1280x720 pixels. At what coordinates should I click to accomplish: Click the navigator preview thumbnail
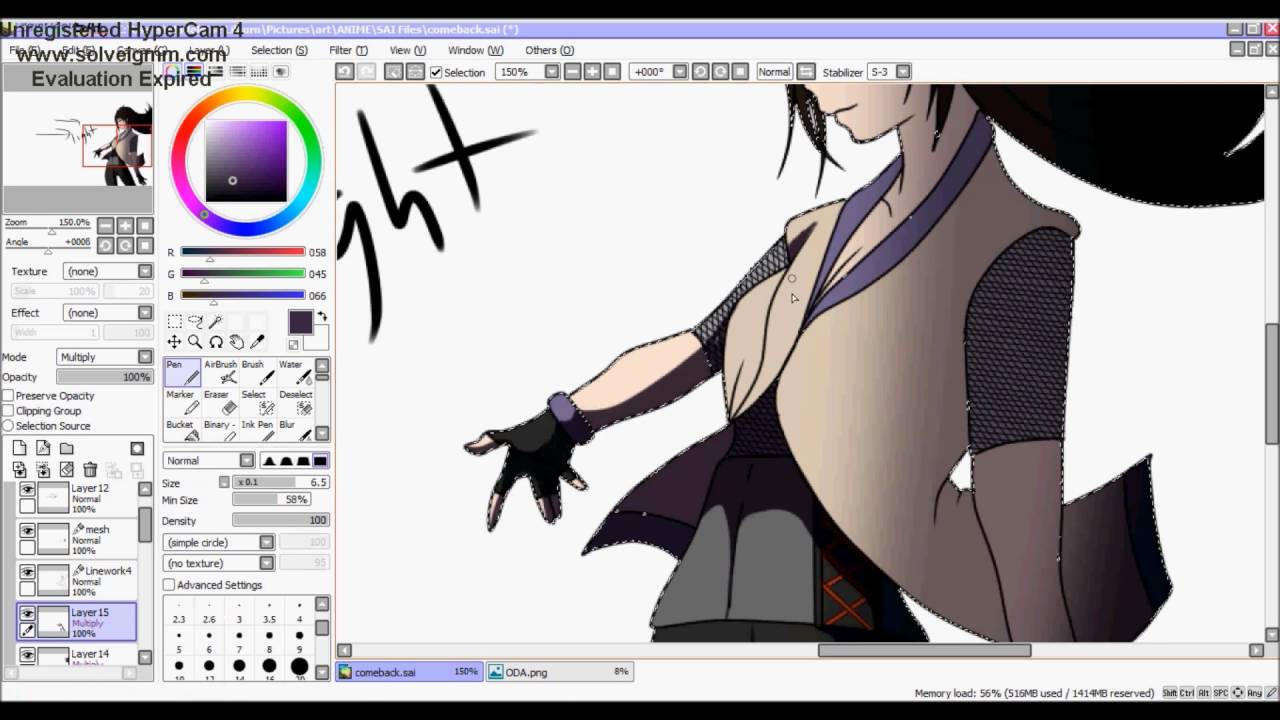tap(77, 138)
